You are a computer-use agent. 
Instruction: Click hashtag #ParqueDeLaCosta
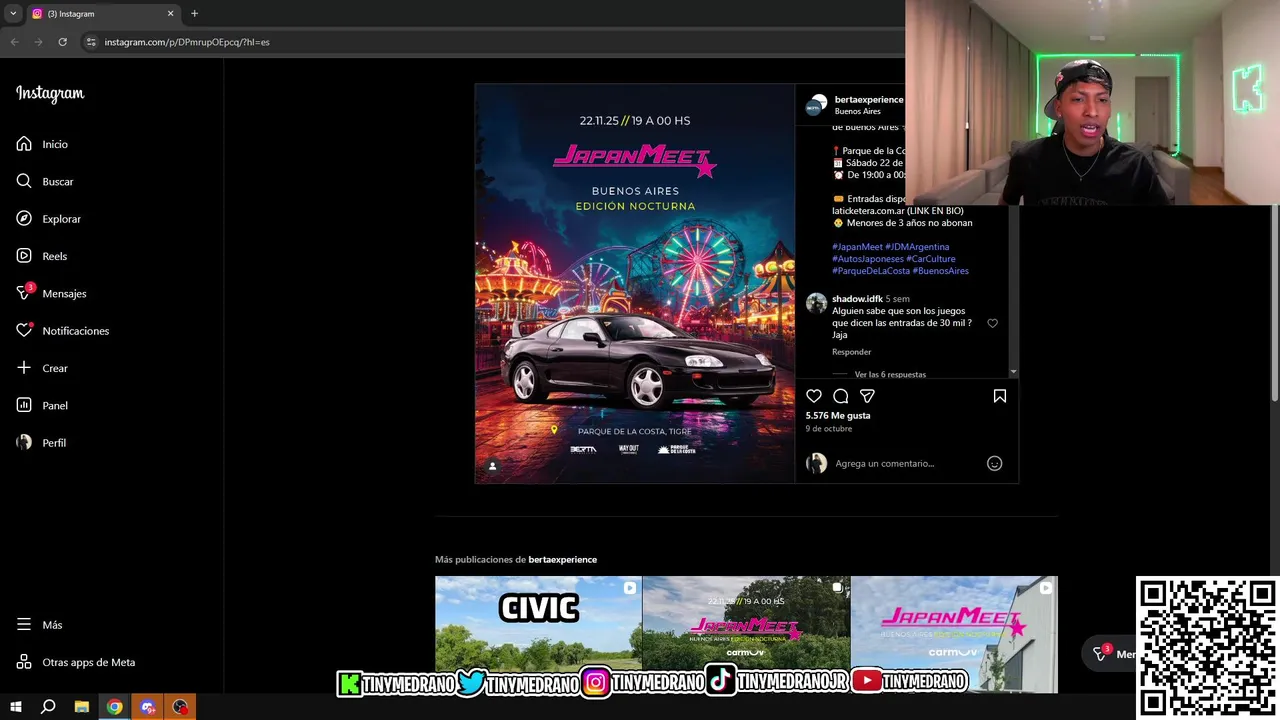[x=871, y=271]
